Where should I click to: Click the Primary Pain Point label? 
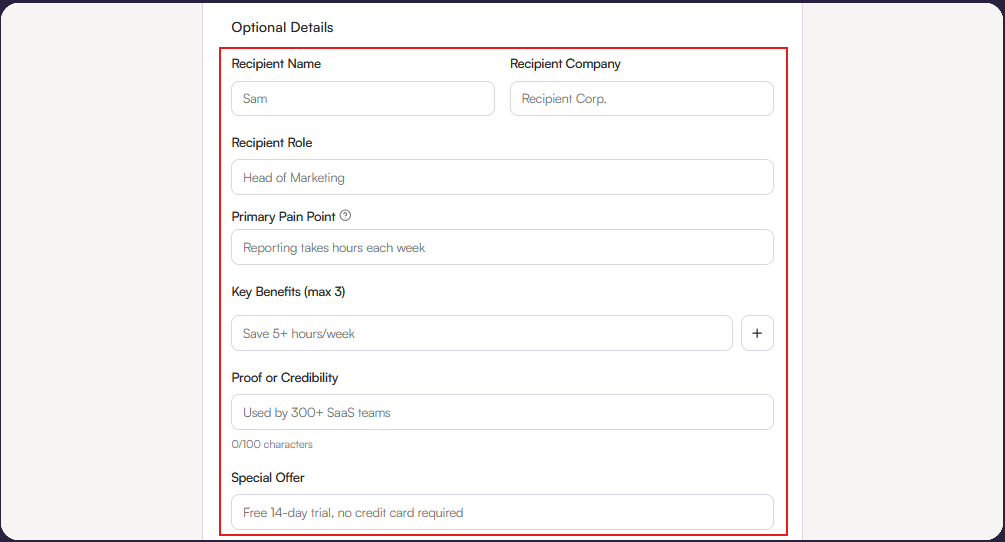[x=283, y=217]
